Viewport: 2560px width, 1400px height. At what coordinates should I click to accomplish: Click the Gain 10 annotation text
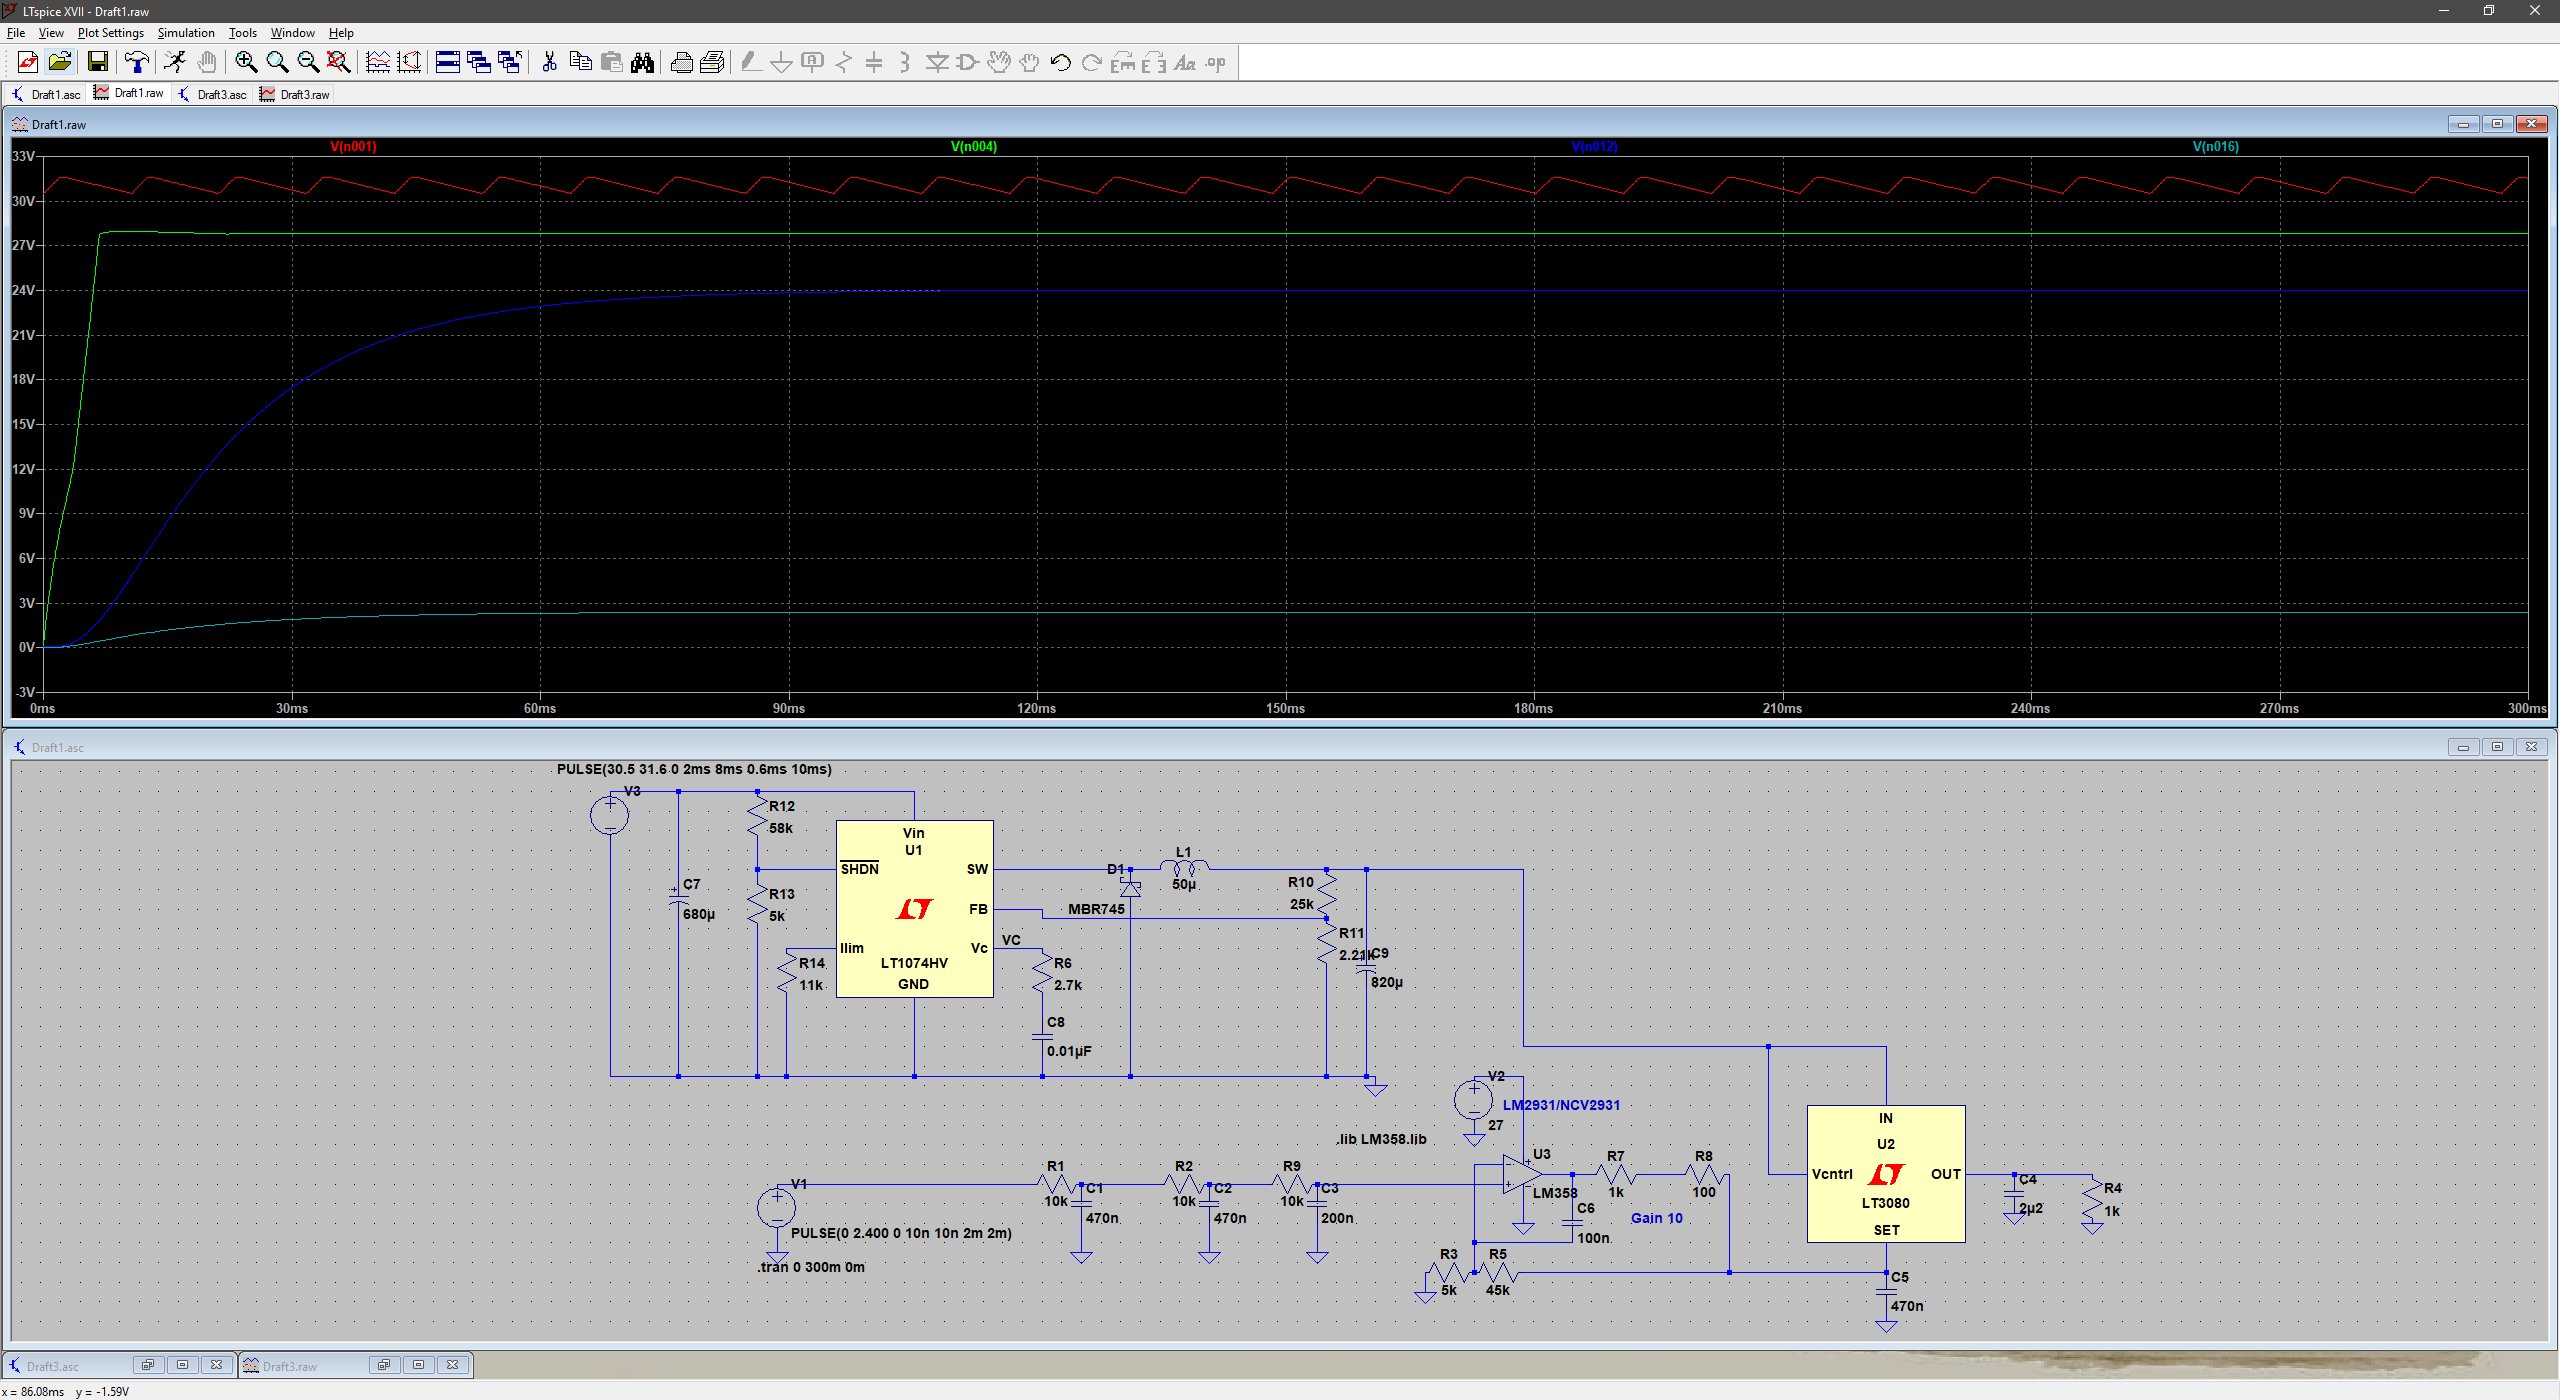[1657, 1218]
